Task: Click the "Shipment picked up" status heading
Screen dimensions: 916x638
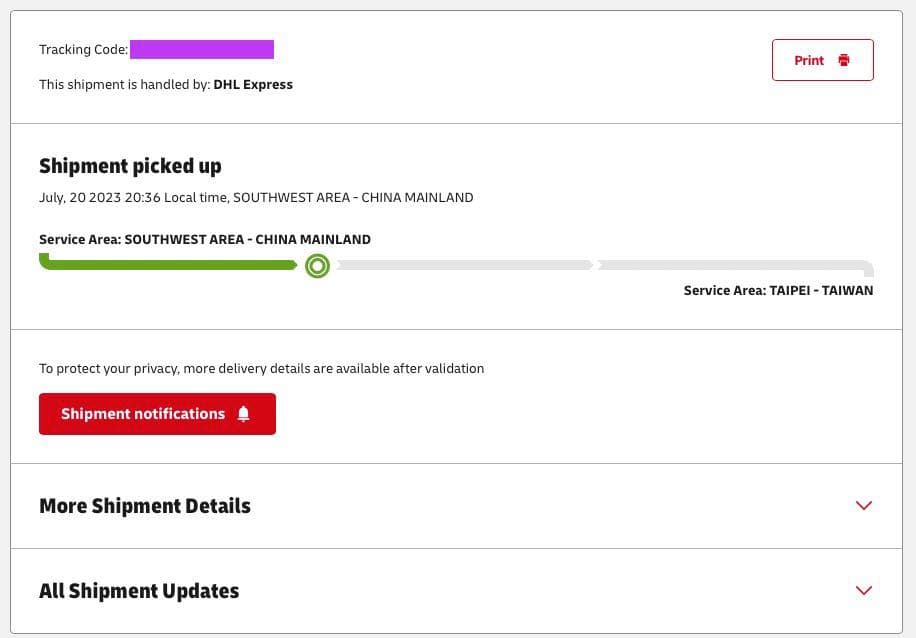Action: [130, 166]
